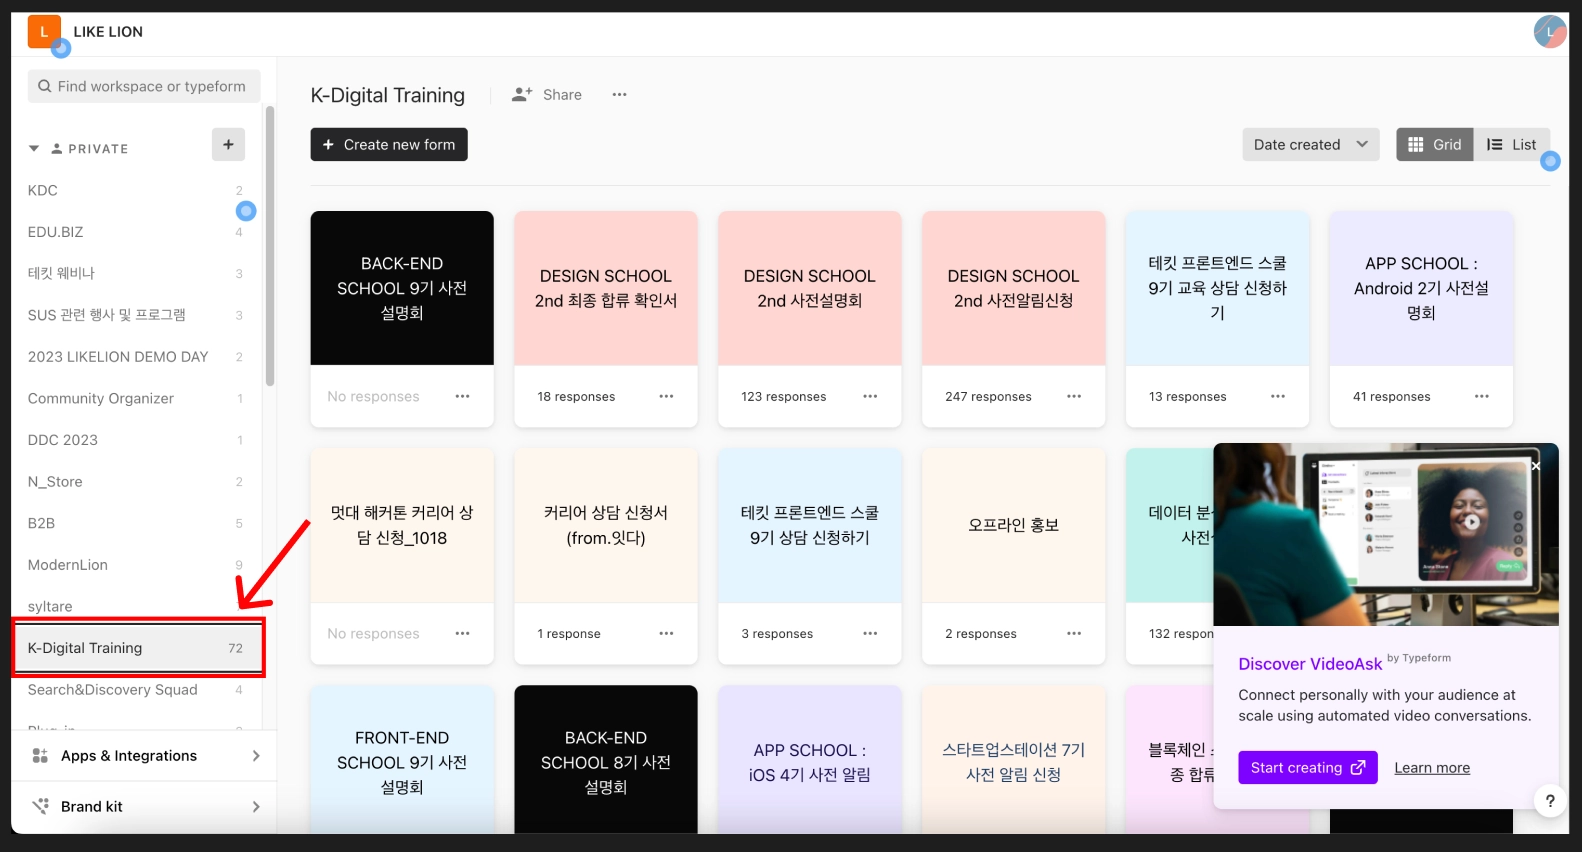Open DESIGN SCHOOL 2nd 사전설명회 form
The width and height of the screenshot is (1582, 852).
click(810, 288)
